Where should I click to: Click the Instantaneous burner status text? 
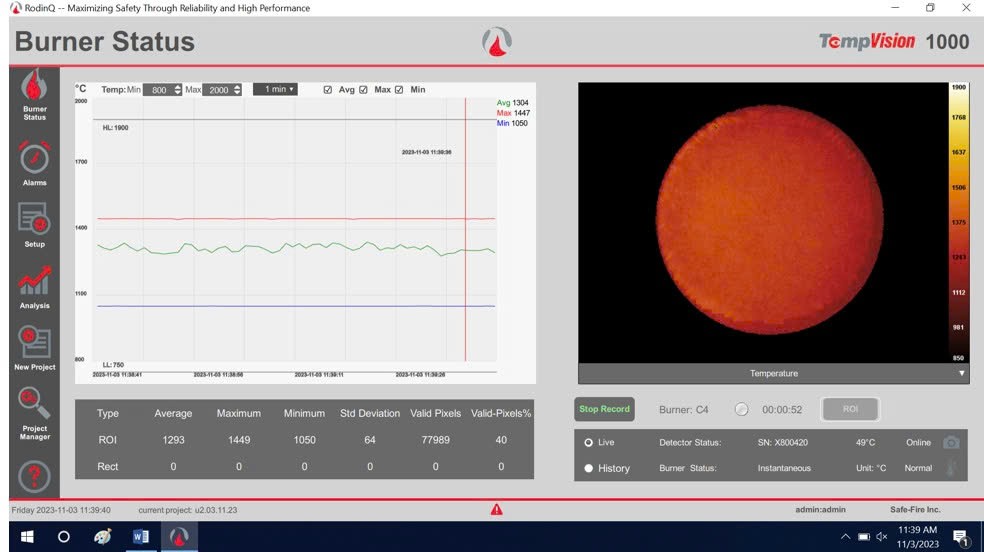(784, 468)
